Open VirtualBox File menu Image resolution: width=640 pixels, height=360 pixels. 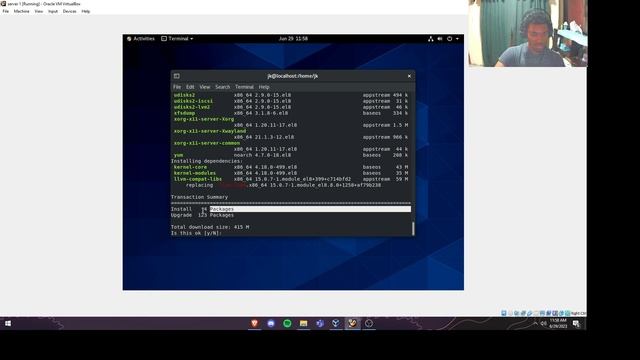pyautogui.click(x=6, y=11)
